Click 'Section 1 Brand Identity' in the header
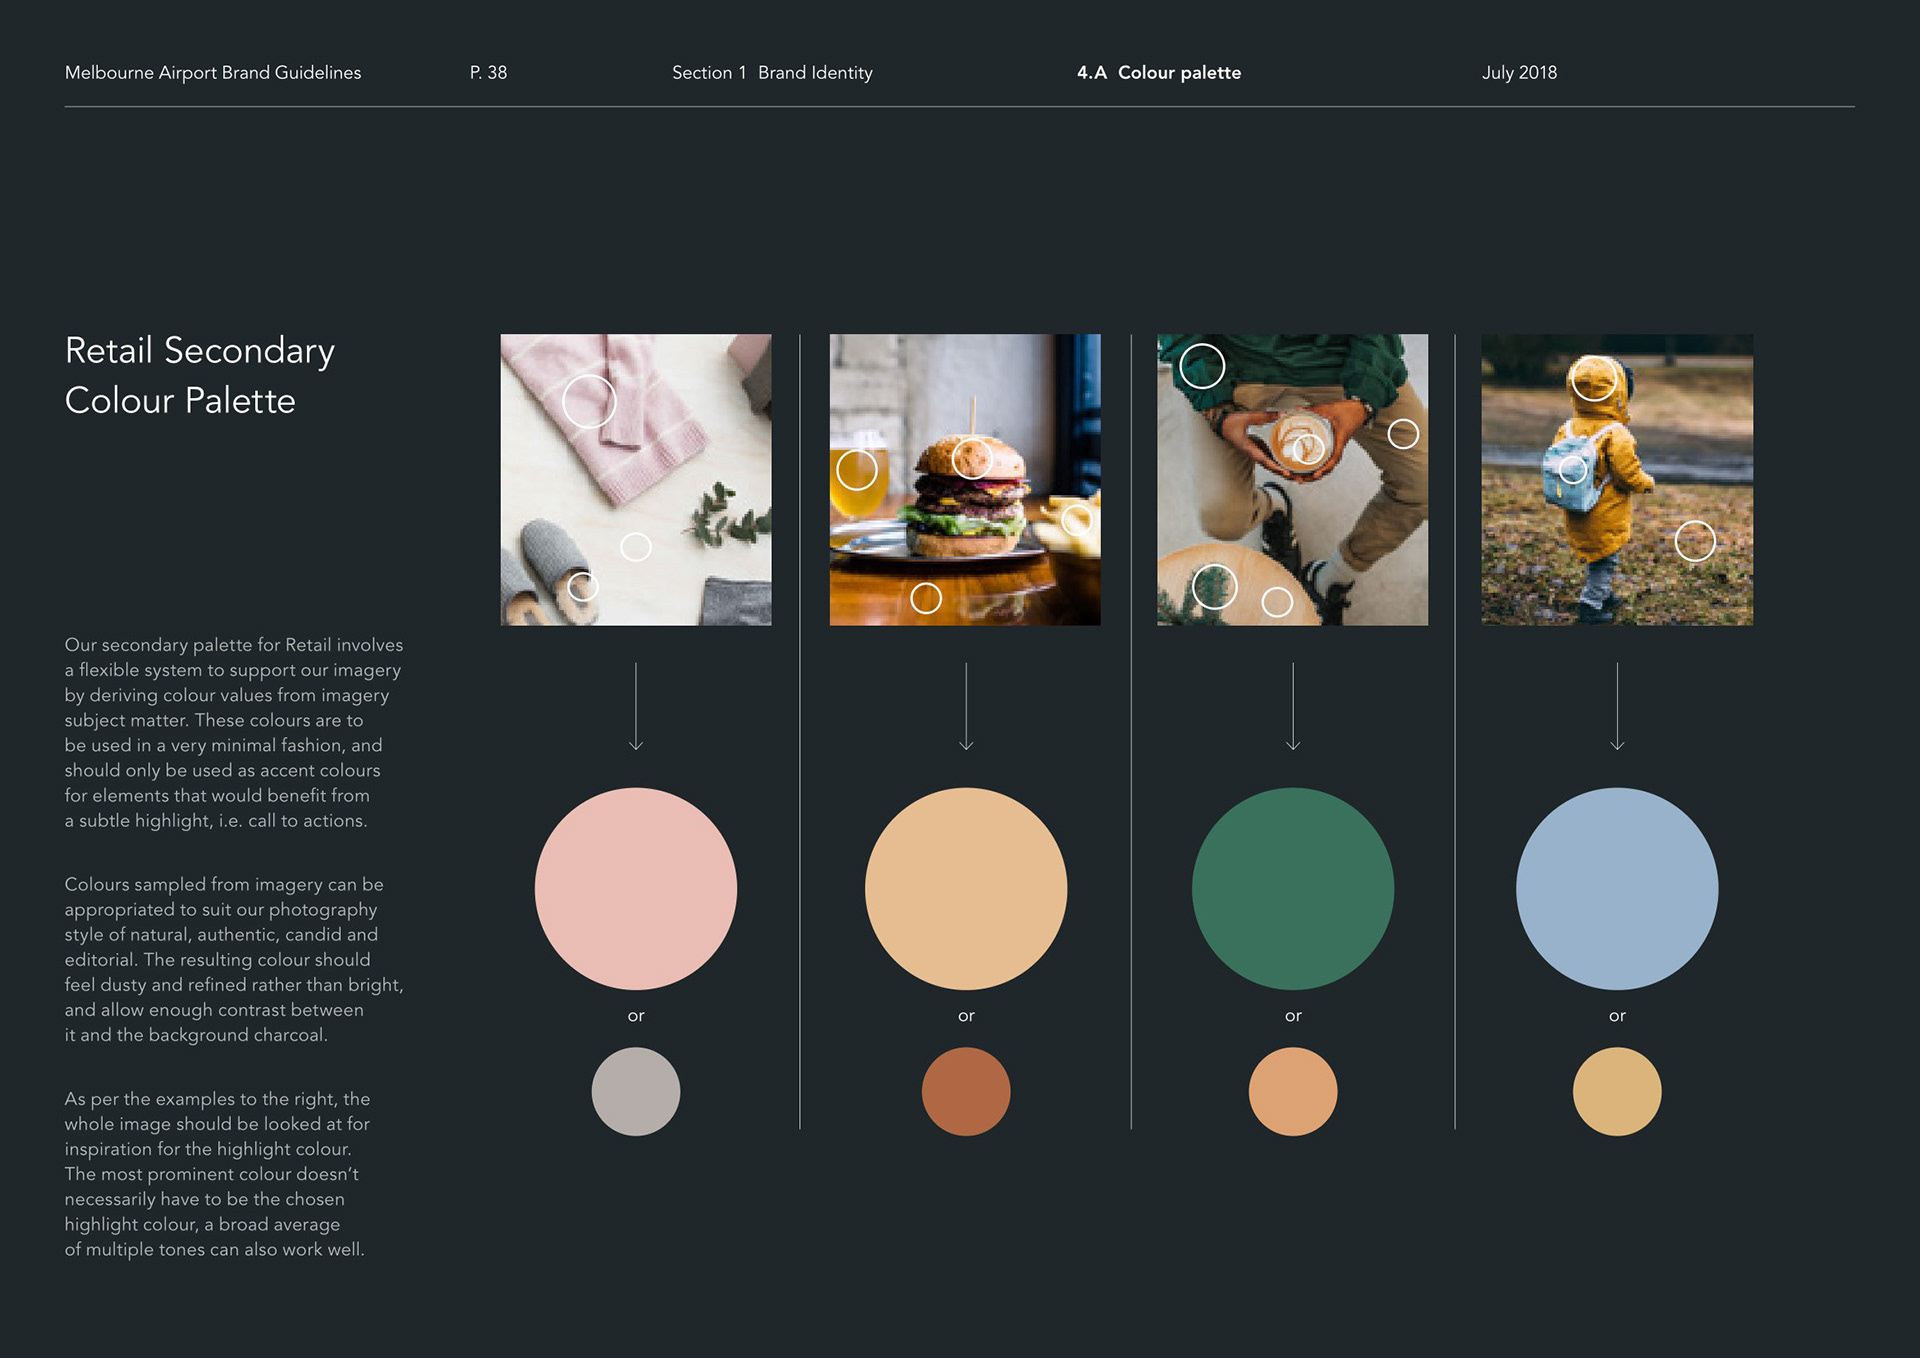The height and width of the screenshot is (1358, 1920). (x=772, y=73)
